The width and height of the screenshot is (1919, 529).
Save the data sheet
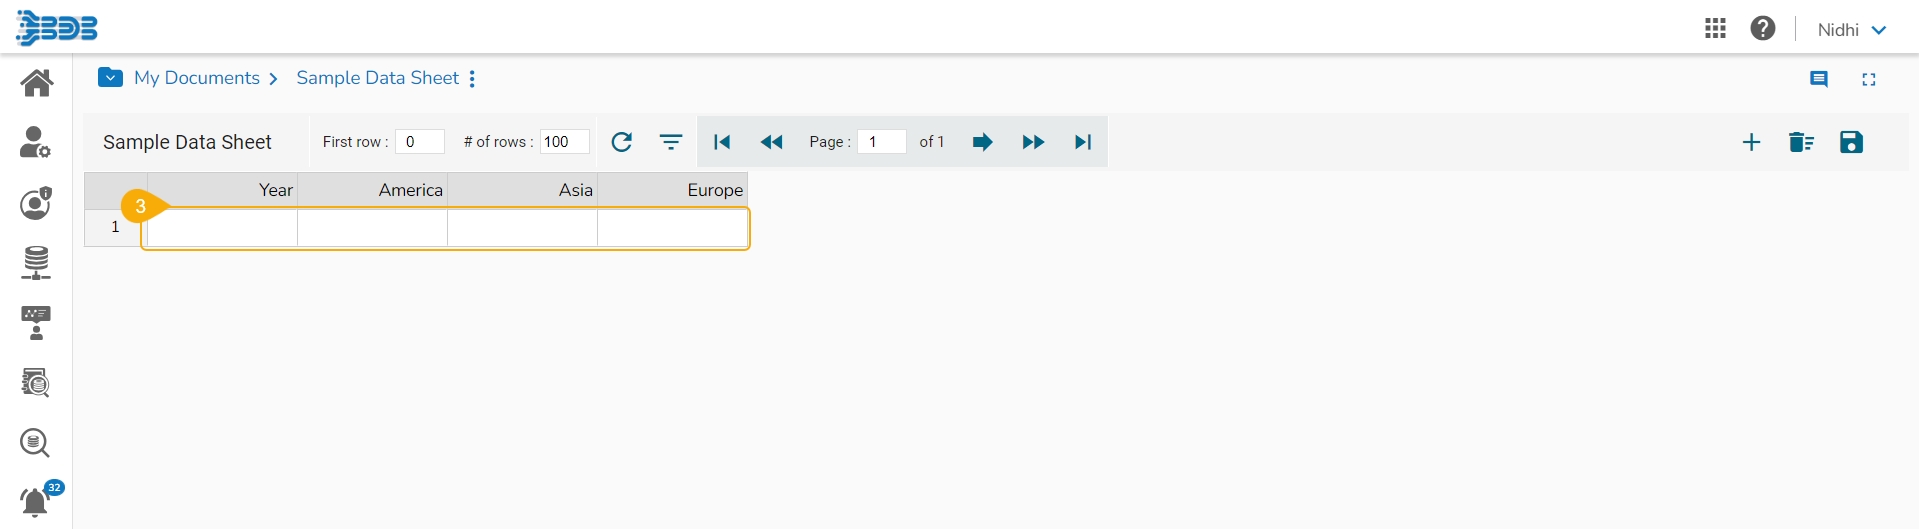pos(1851,142)
